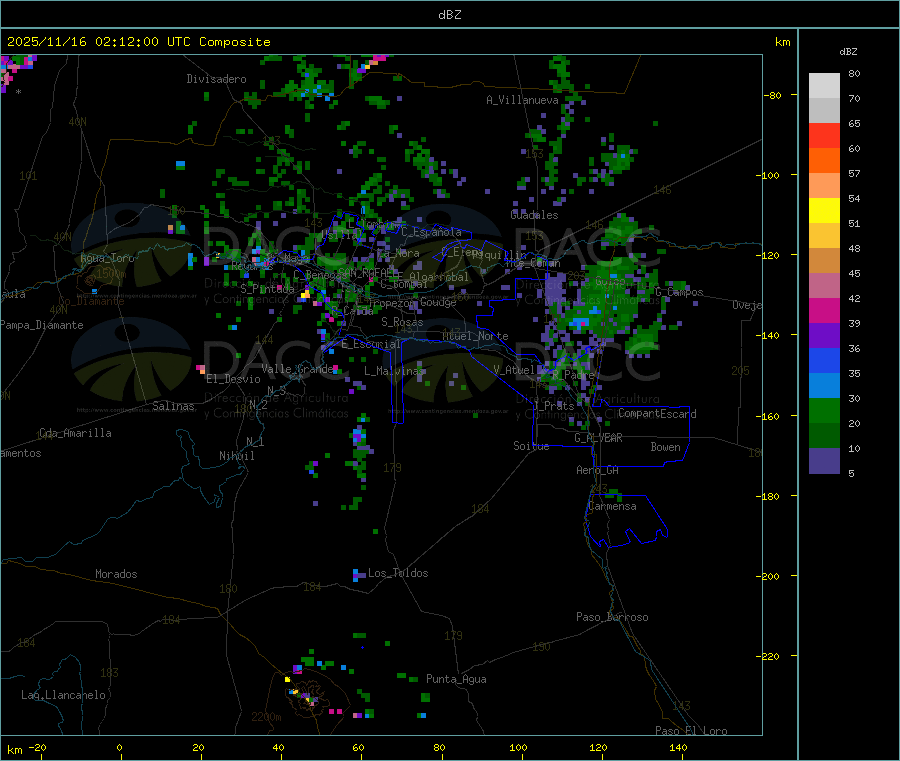
Task: Click the Carmensa location label
Action: (x=612, y=507)
